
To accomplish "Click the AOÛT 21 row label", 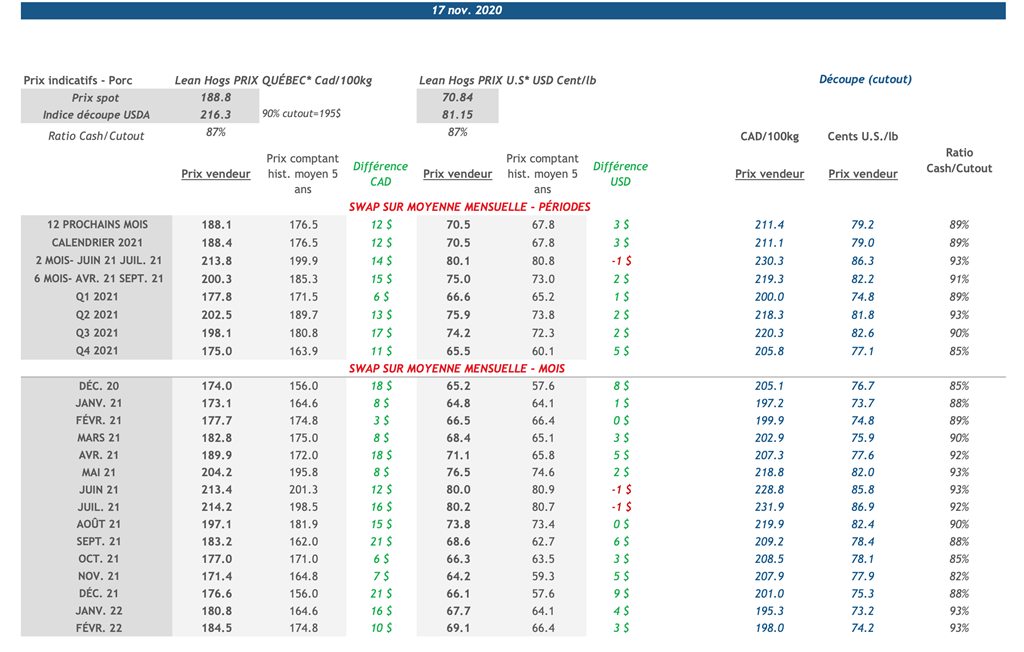I will pyautogui.click(x=98, y=524).
